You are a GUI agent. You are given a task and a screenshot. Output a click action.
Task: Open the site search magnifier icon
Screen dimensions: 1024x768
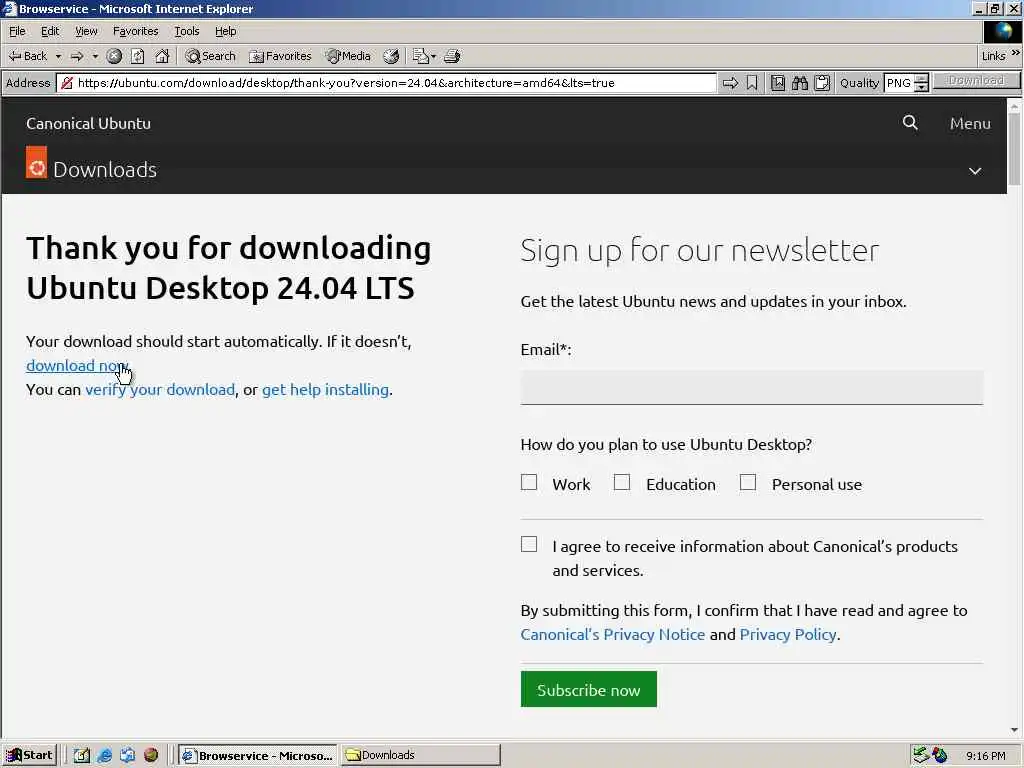click(x=910, y=123)
